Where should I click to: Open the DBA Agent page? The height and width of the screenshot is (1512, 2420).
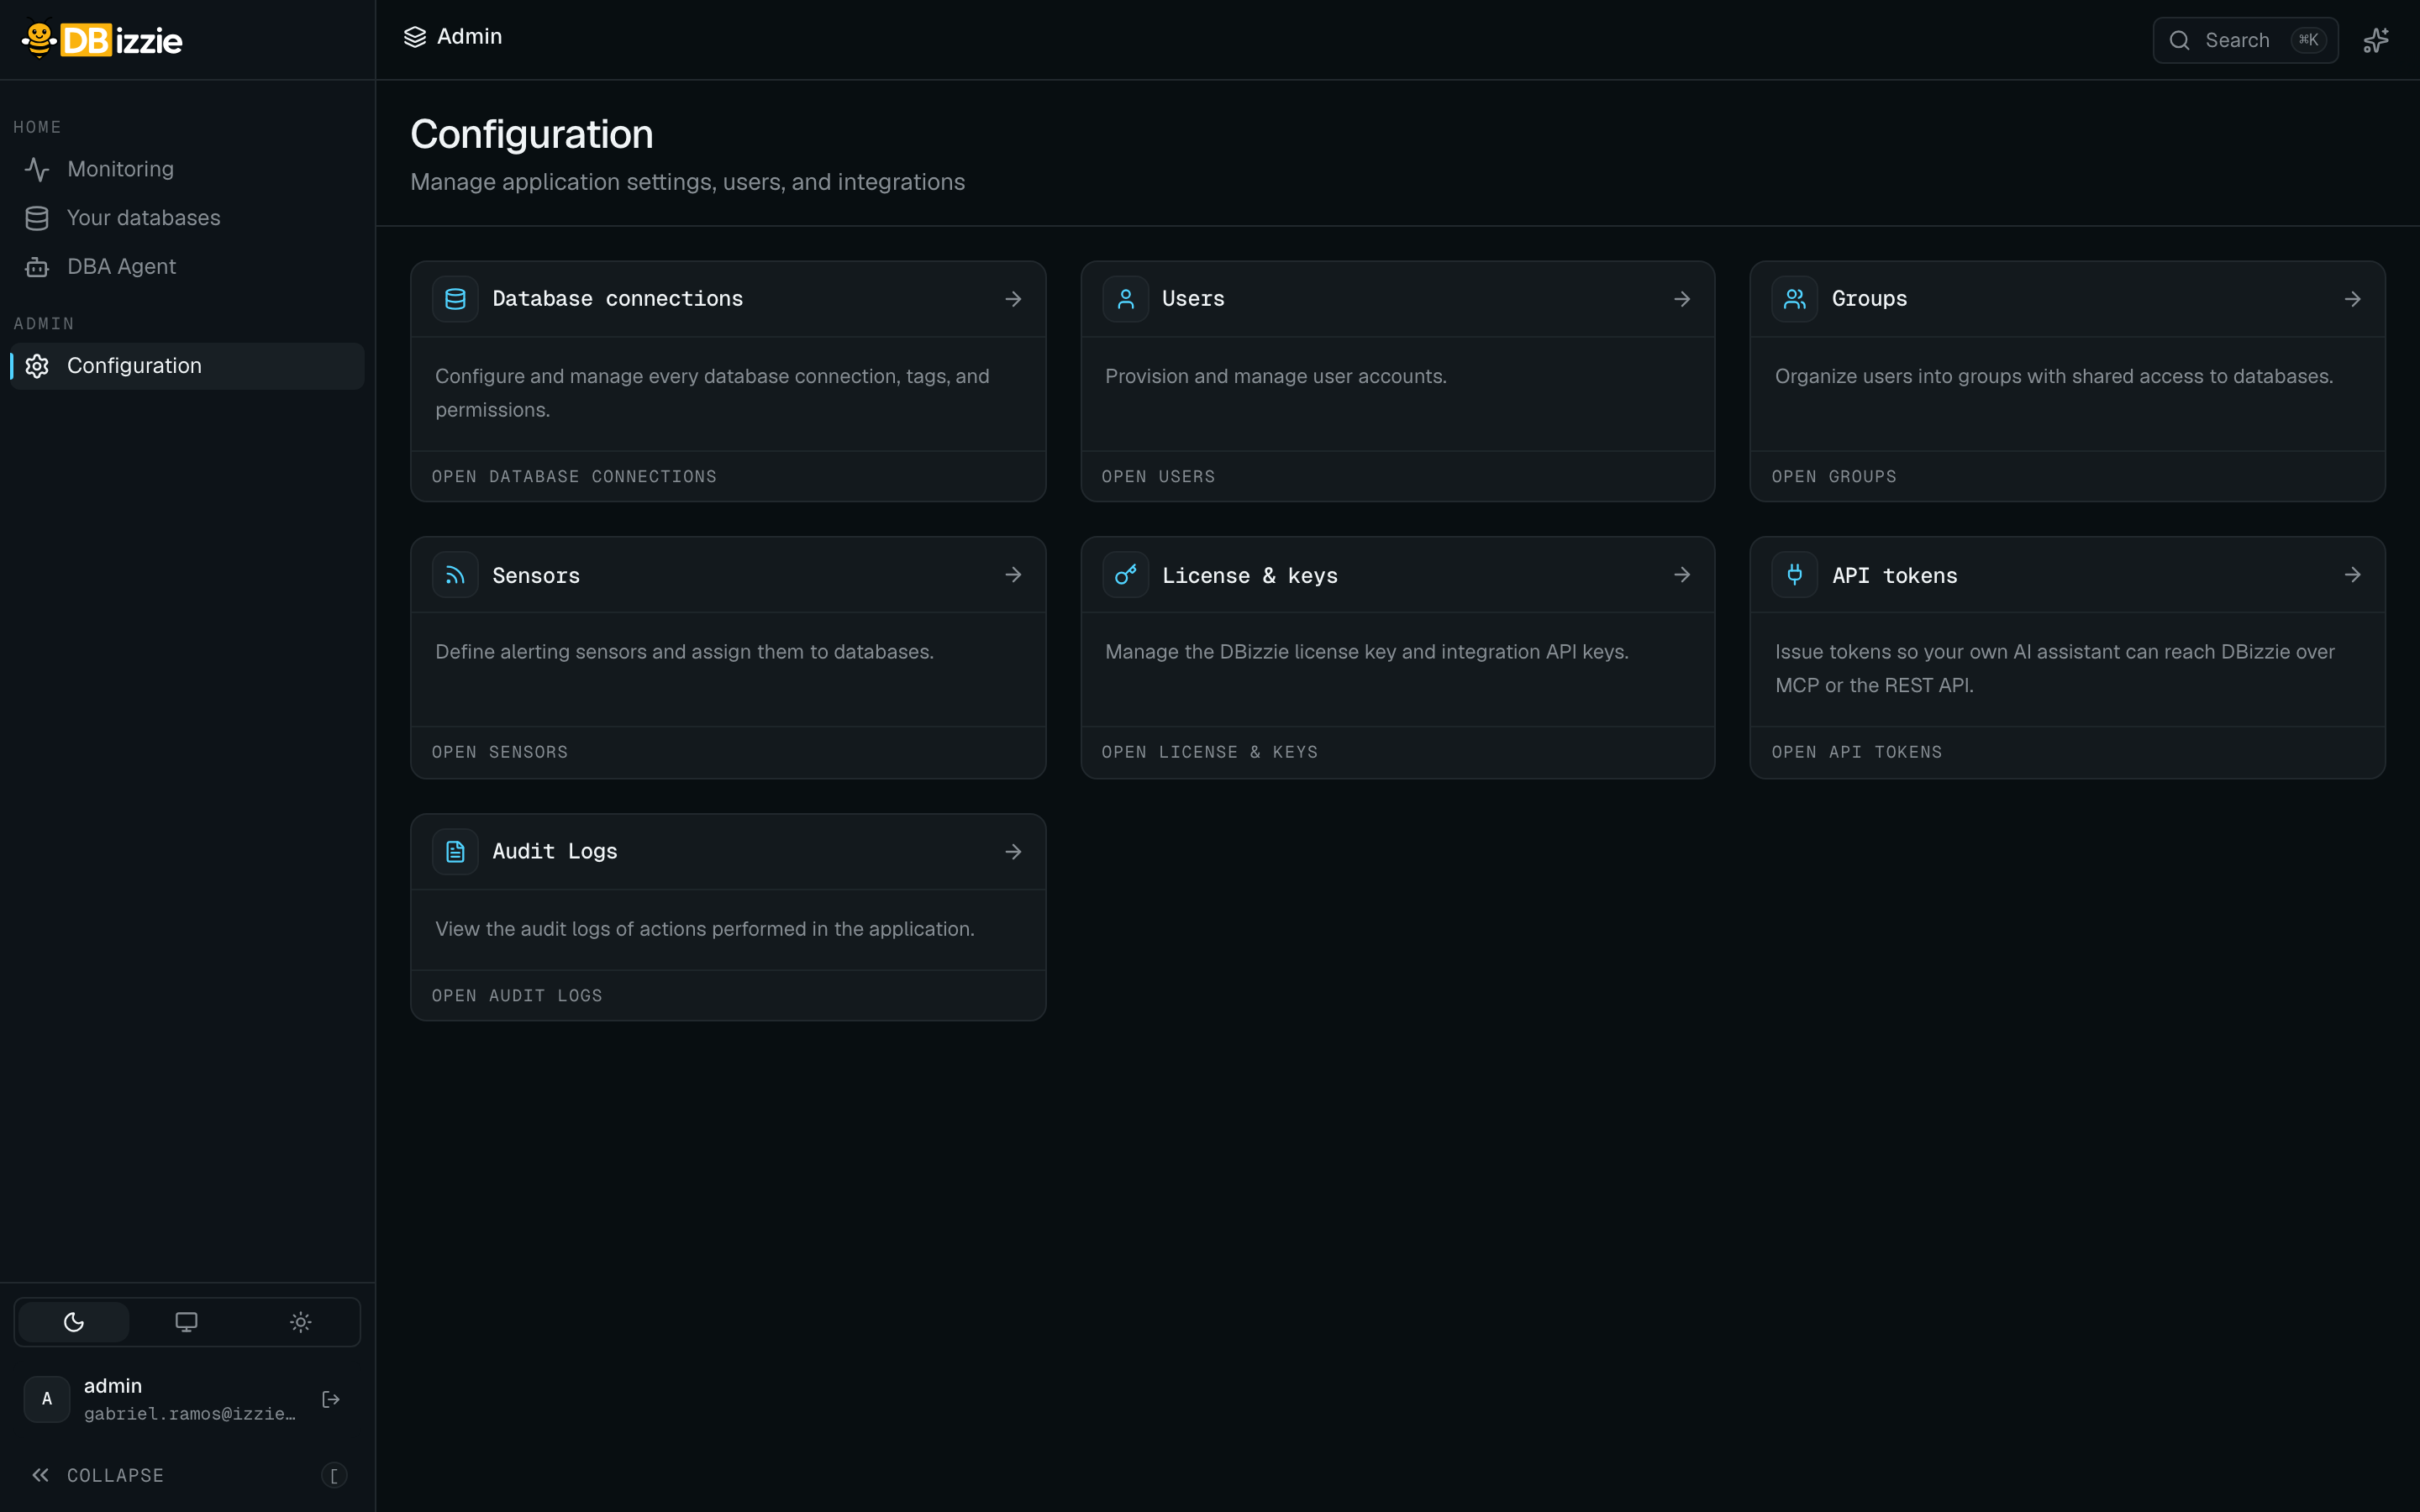(187, 267)
